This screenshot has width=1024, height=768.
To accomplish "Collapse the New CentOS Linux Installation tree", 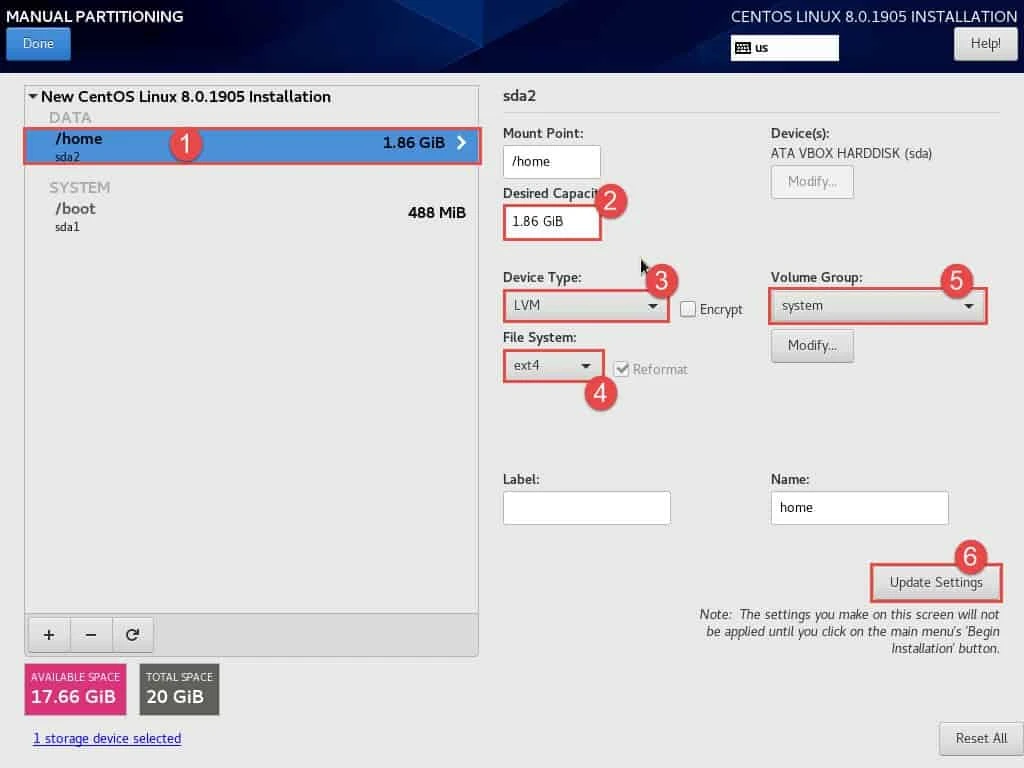I will point(33,96).
